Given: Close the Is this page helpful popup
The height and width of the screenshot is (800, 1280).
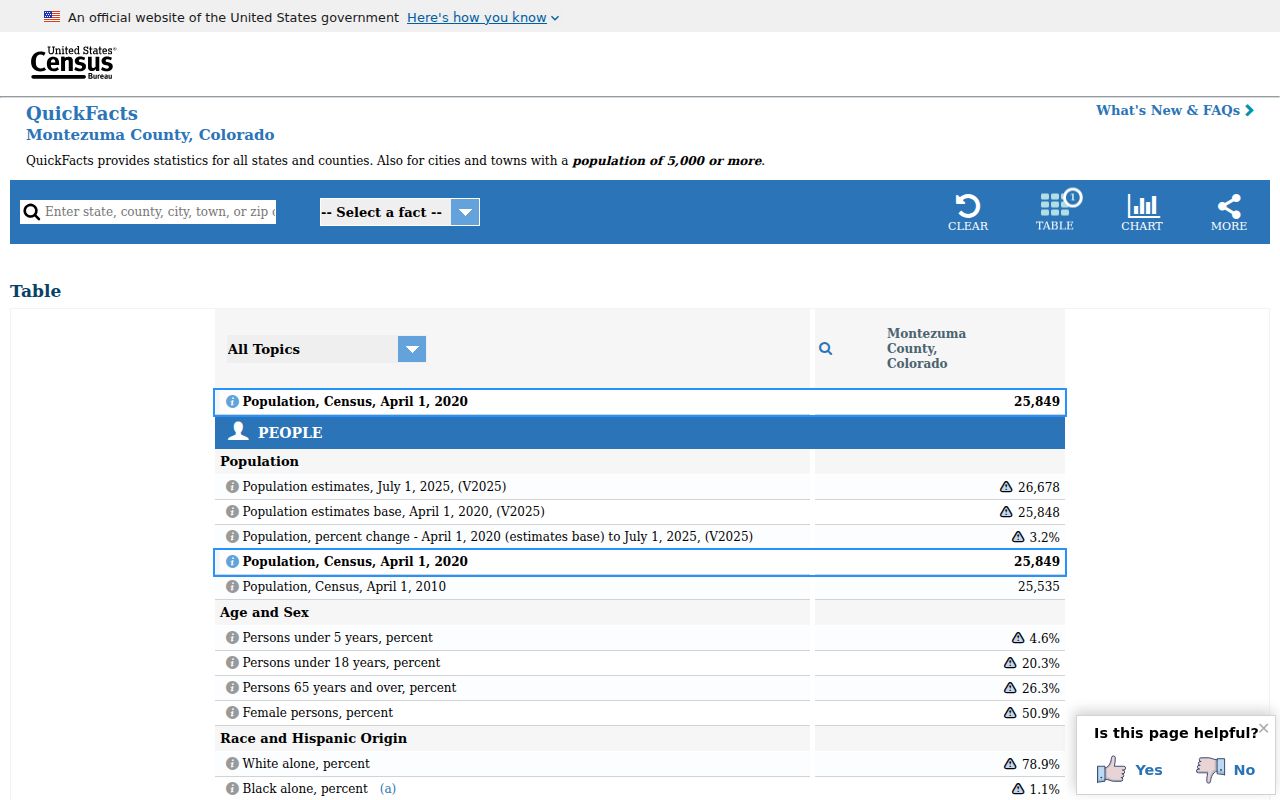Looking at the screenshot, I should pos(1264,728).
